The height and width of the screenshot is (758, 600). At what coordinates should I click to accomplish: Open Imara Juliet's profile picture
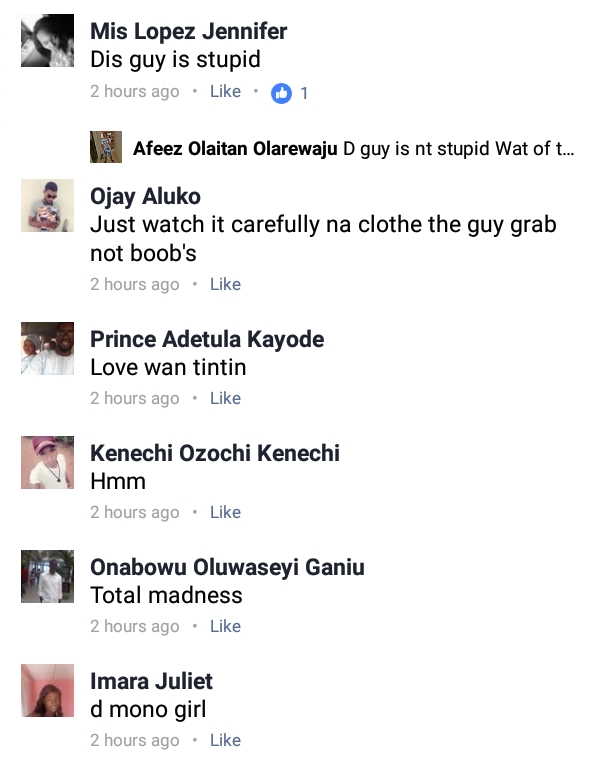[47, 690]
